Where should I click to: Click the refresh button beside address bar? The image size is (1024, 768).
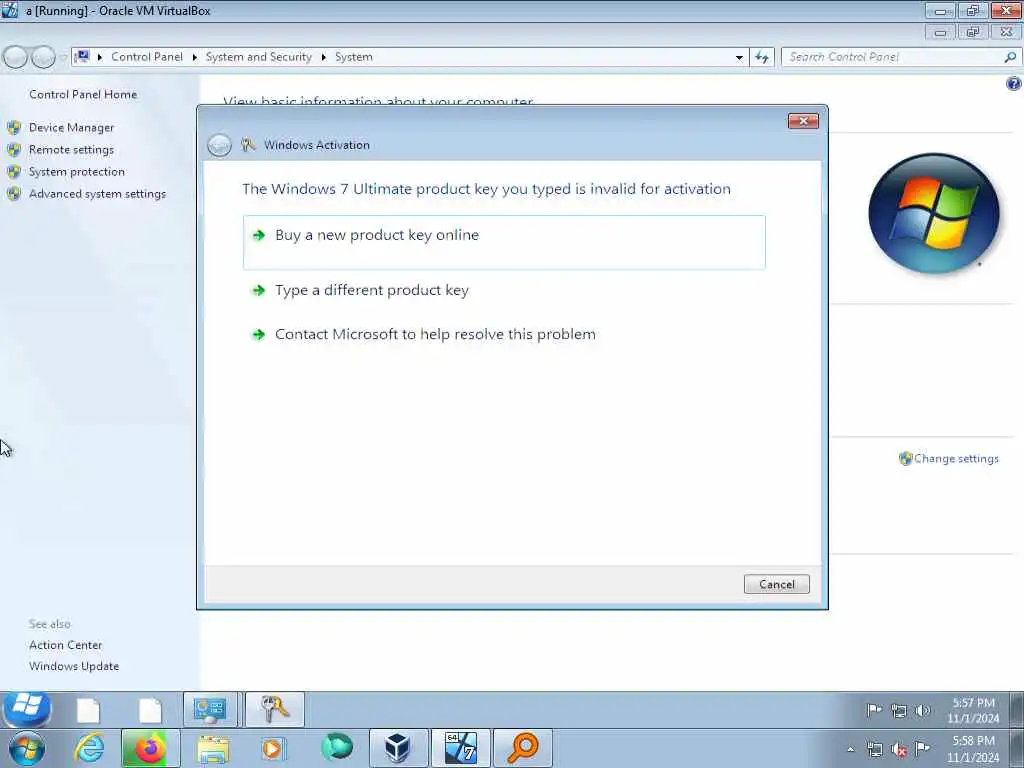click(761, 57)
